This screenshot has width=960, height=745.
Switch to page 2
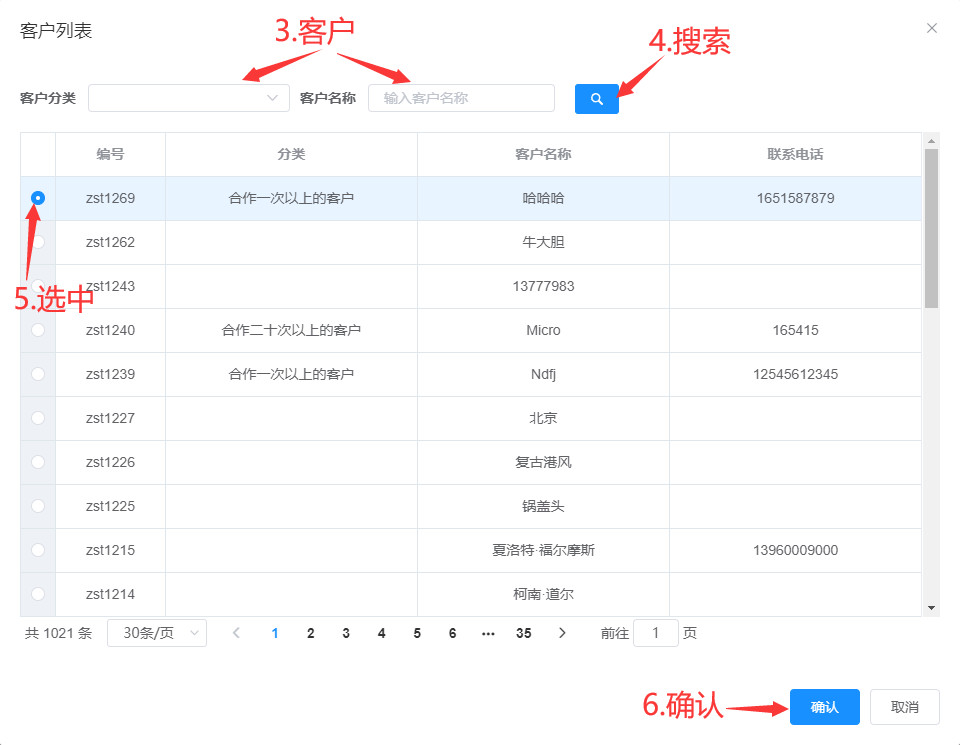pyautogui.click(x=311, y=633)
